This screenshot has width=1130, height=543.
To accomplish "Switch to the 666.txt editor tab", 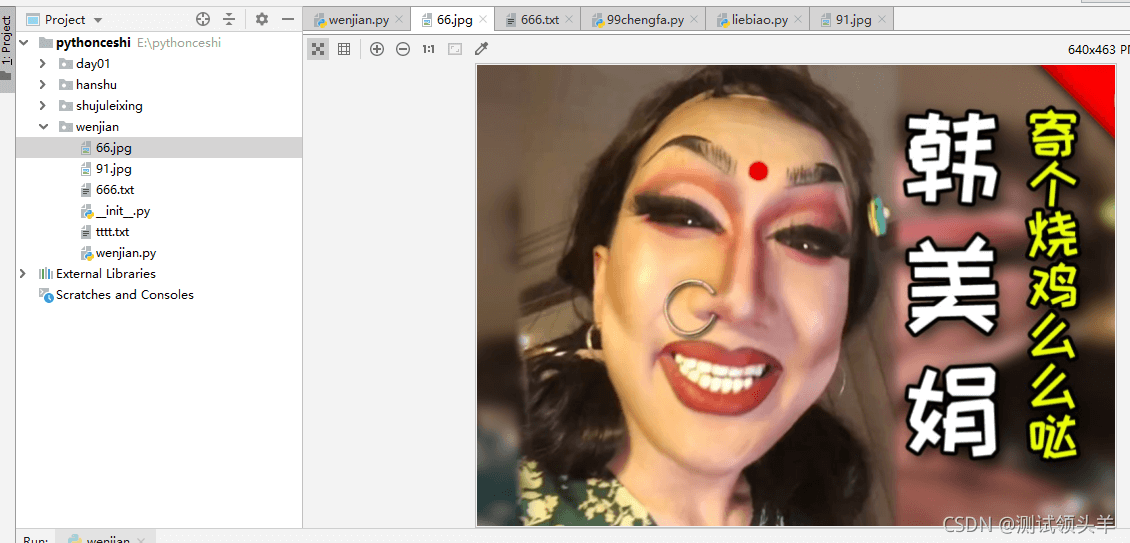I will (540, 19).
